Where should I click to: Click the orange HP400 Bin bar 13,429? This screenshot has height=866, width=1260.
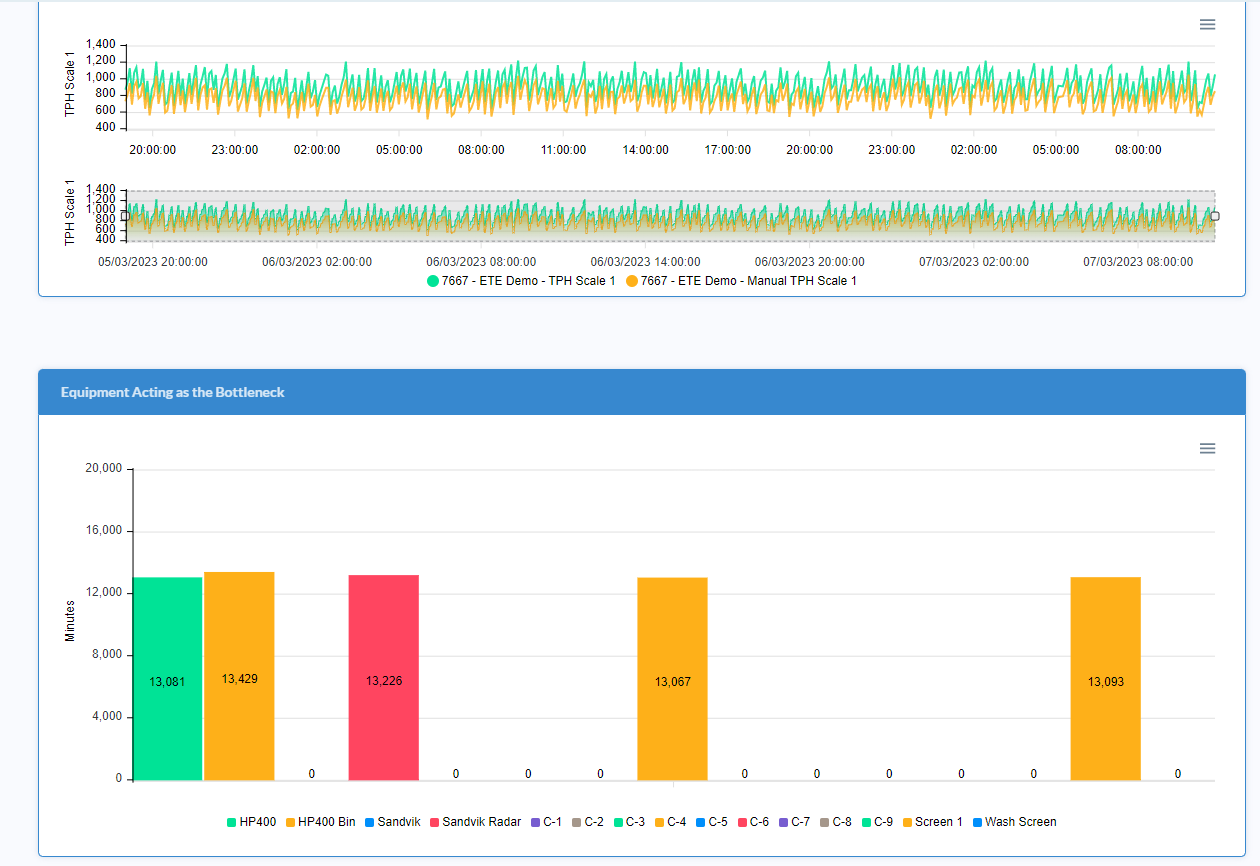(x=239, y=676)
